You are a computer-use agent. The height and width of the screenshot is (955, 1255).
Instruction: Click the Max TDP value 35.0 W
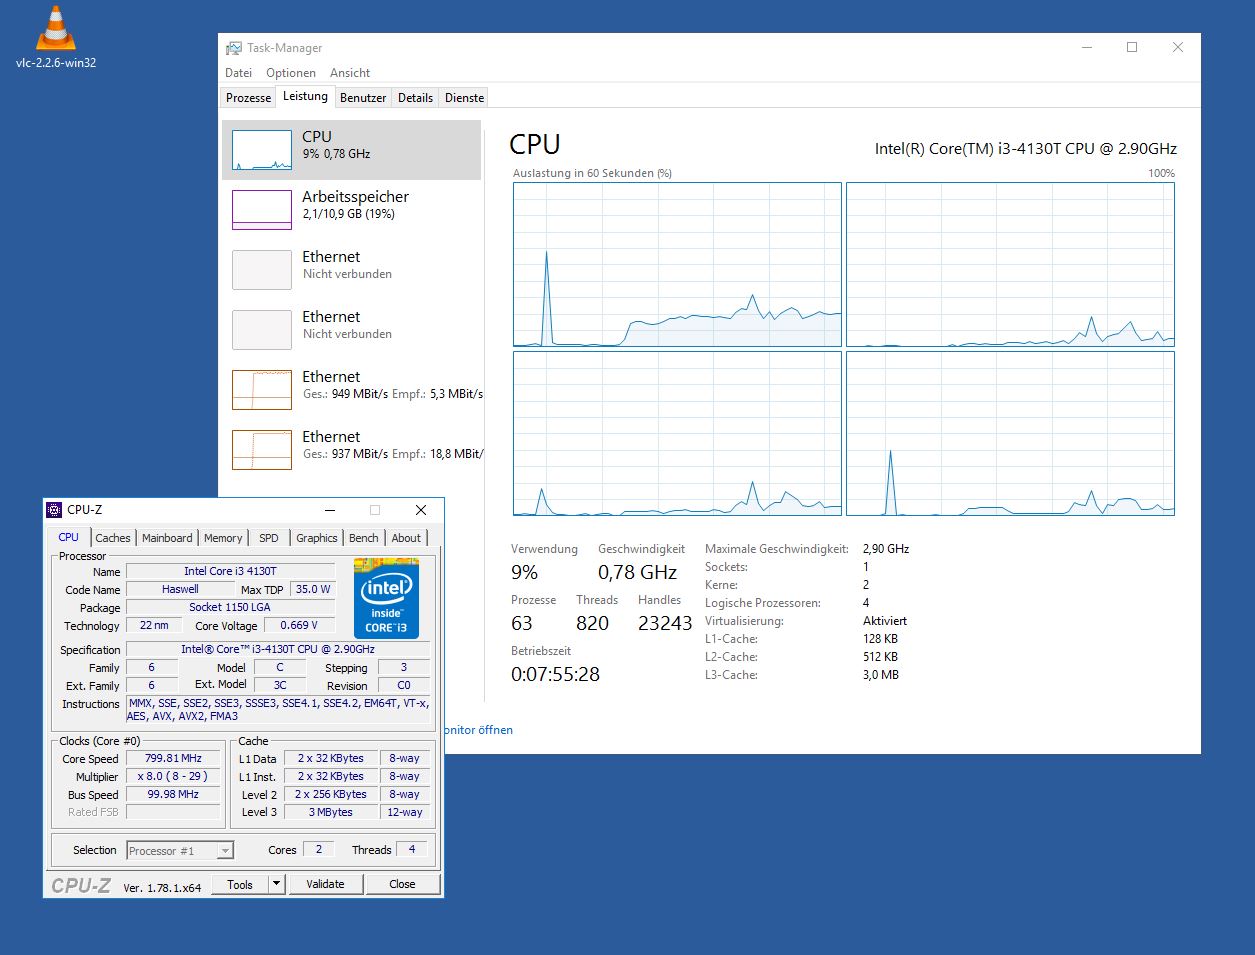click(313, 589)
